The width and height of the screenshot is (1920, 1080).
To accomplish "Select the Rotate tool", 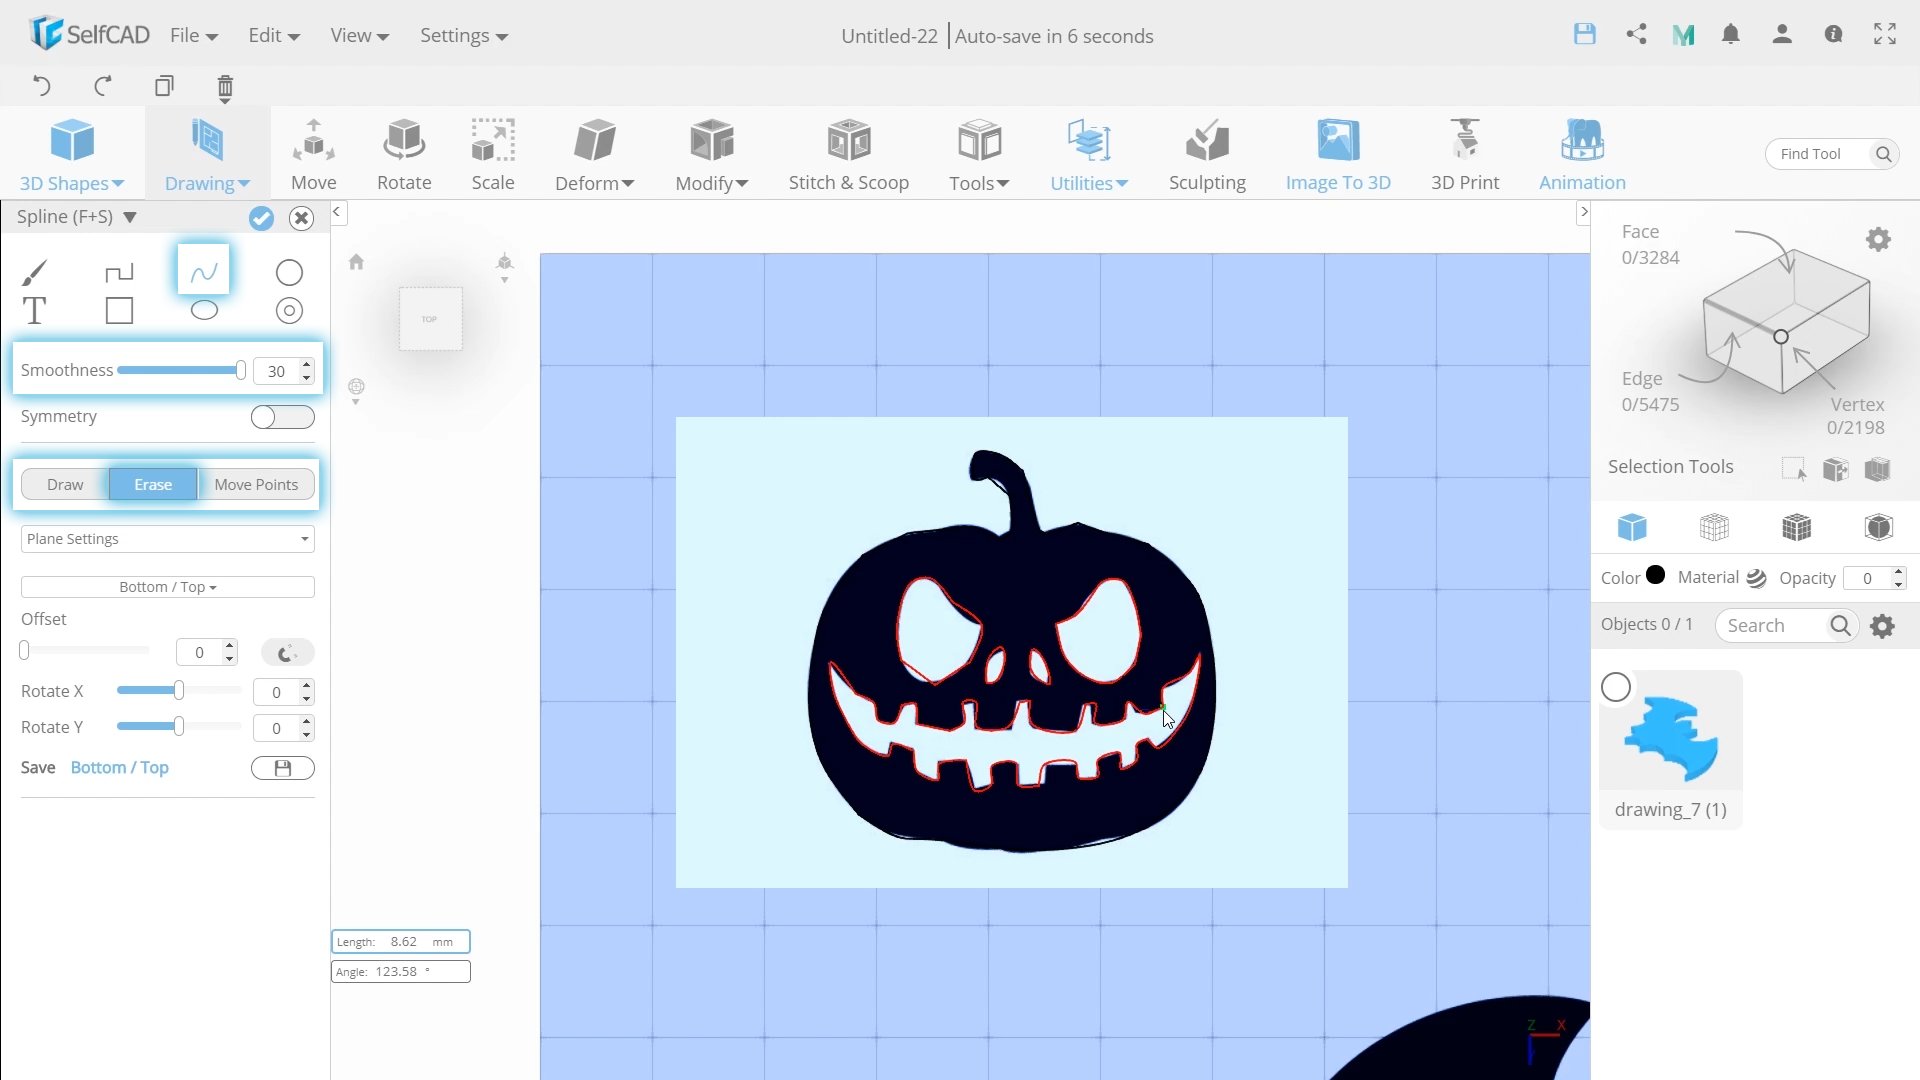I will pyautogui.click(x=404, y=155).
